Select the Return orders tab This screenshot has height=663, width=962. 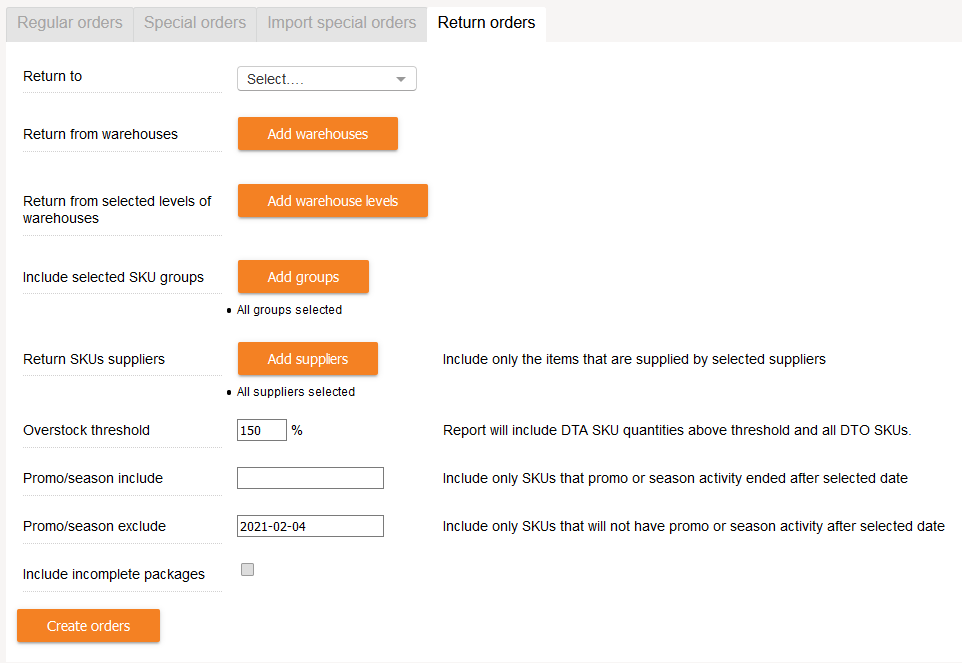click(x=486, y=22)
